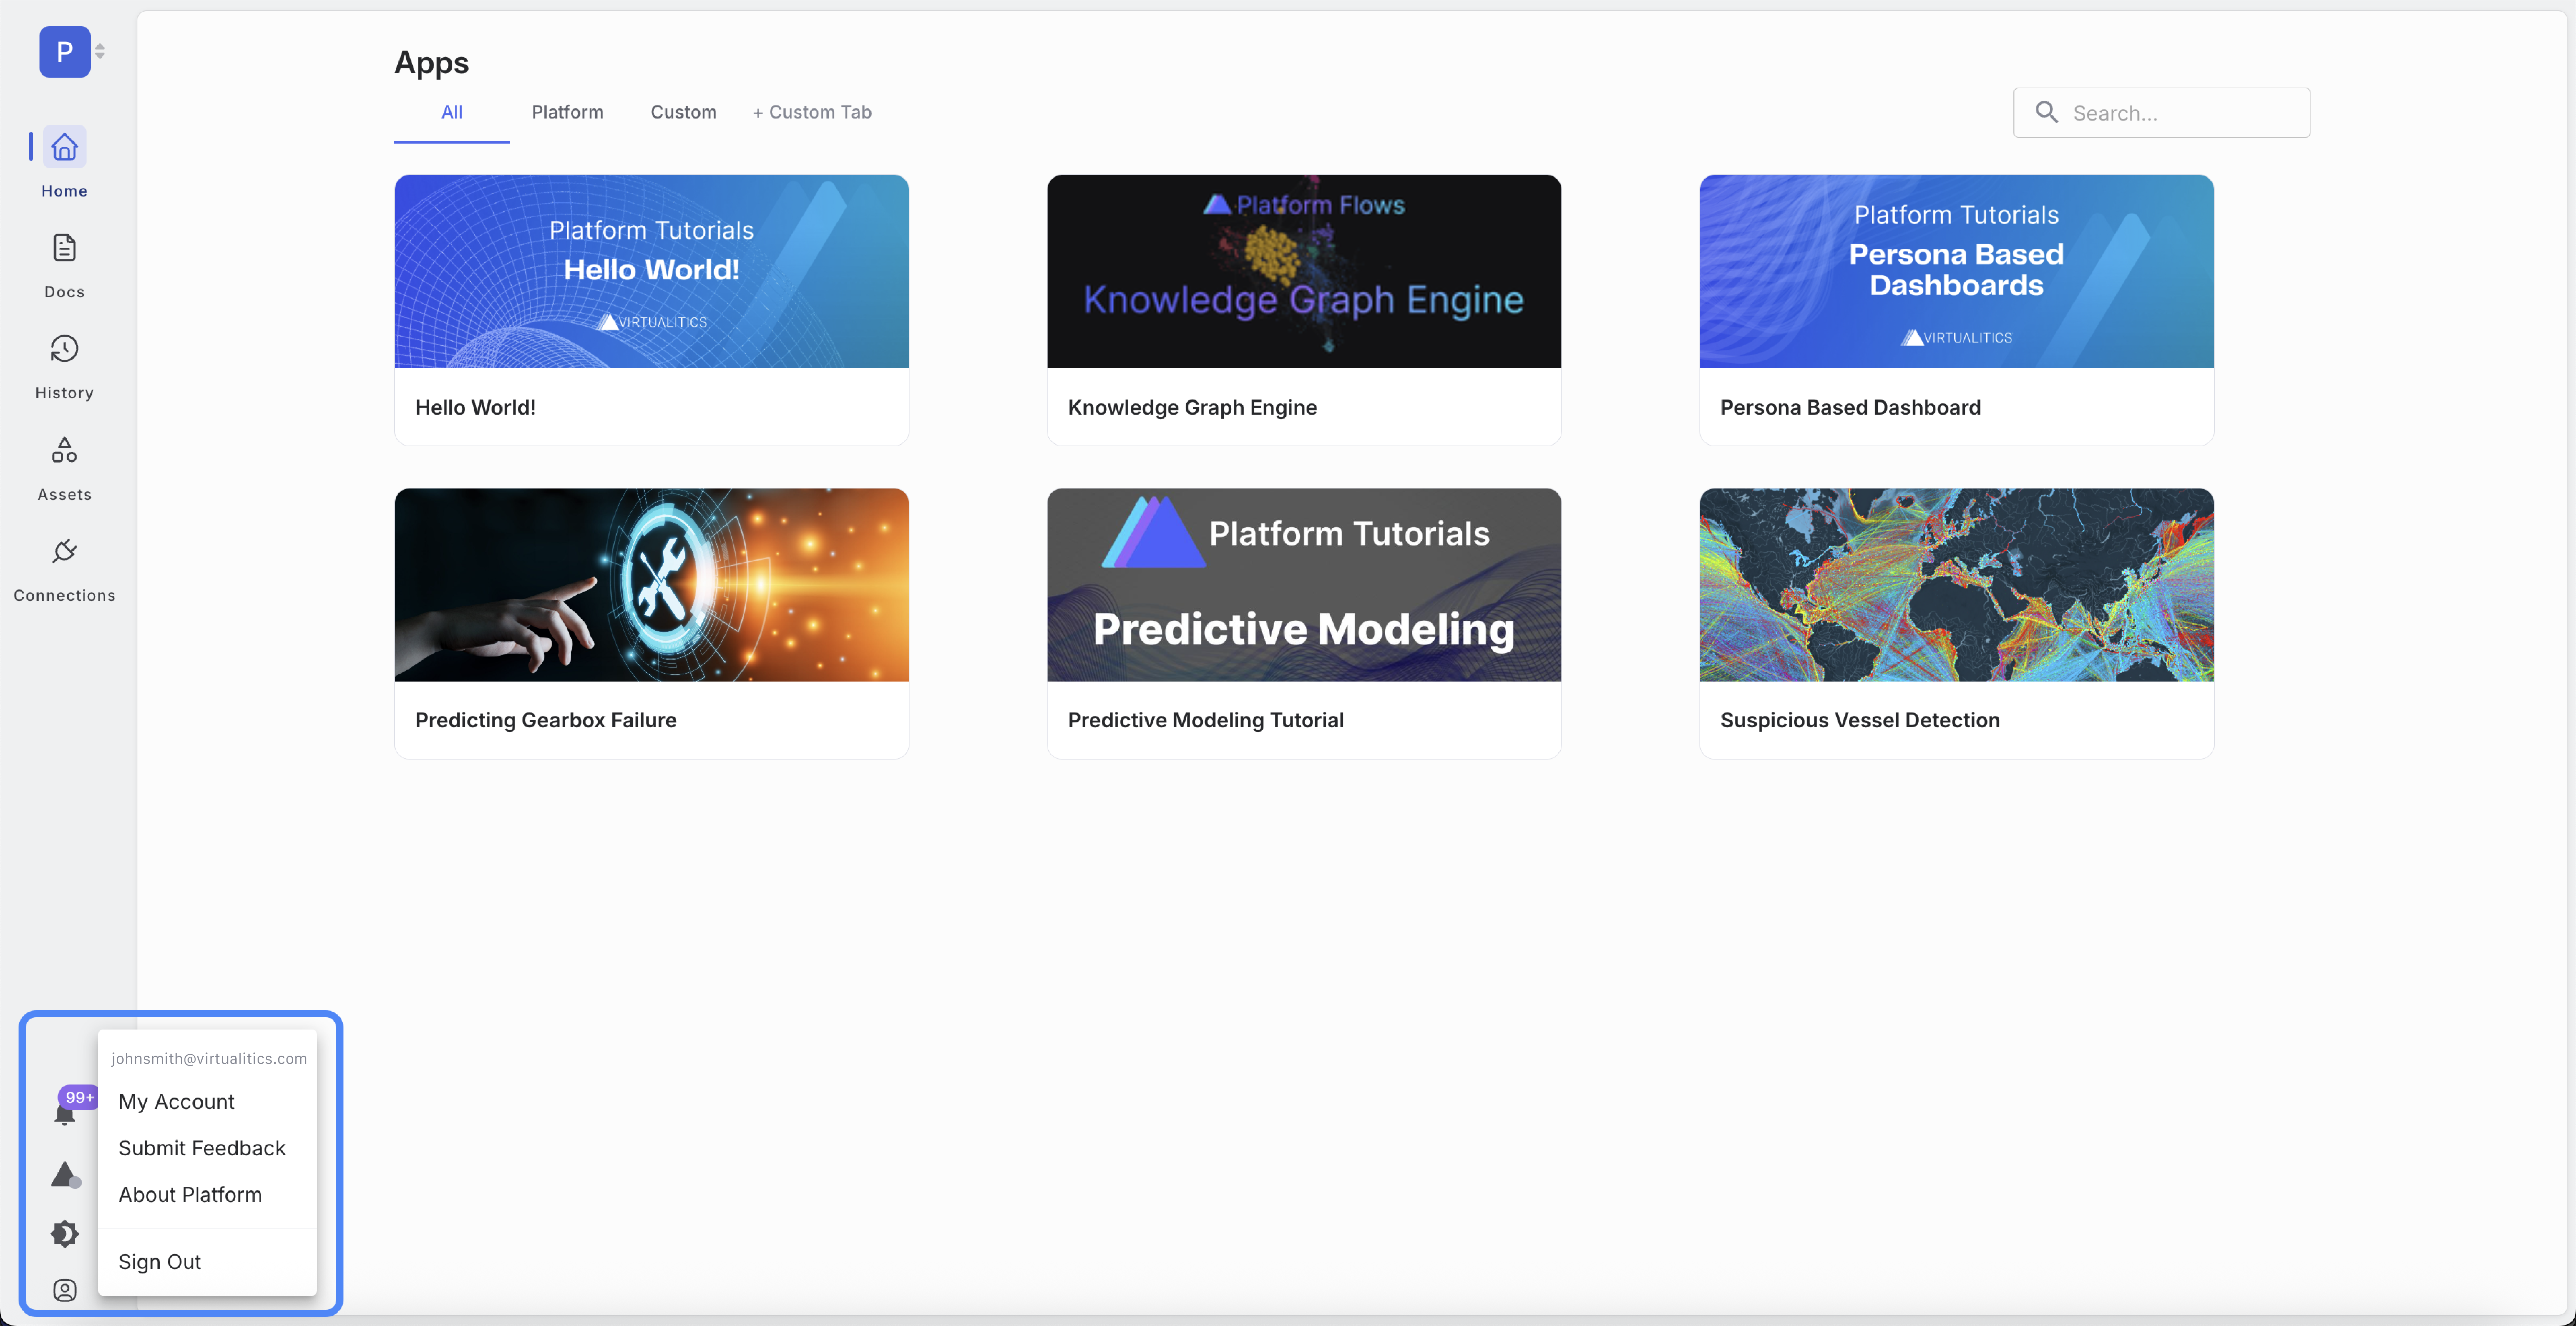Open notifications bell with 99+ badge
The image size is (2576, 1326).
tap(65, 1113)
